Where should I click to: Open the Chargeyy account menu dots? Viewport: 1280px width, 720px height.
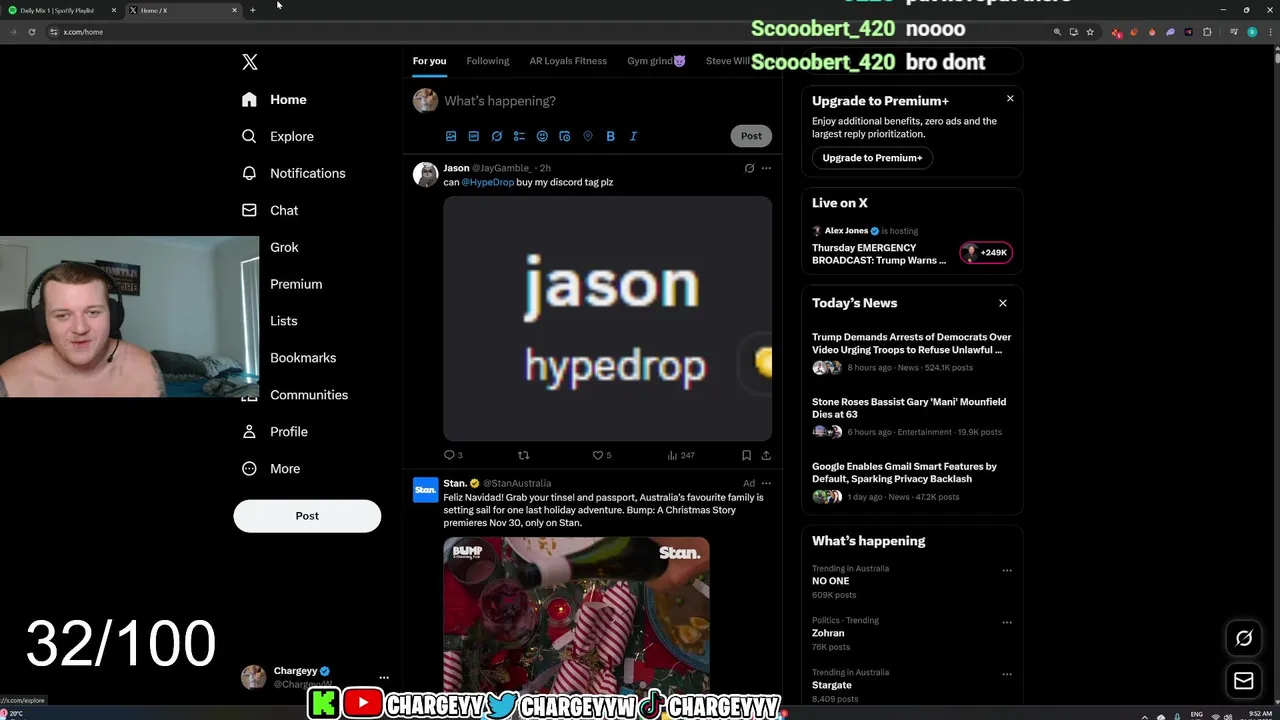click(x=384, y=677)
